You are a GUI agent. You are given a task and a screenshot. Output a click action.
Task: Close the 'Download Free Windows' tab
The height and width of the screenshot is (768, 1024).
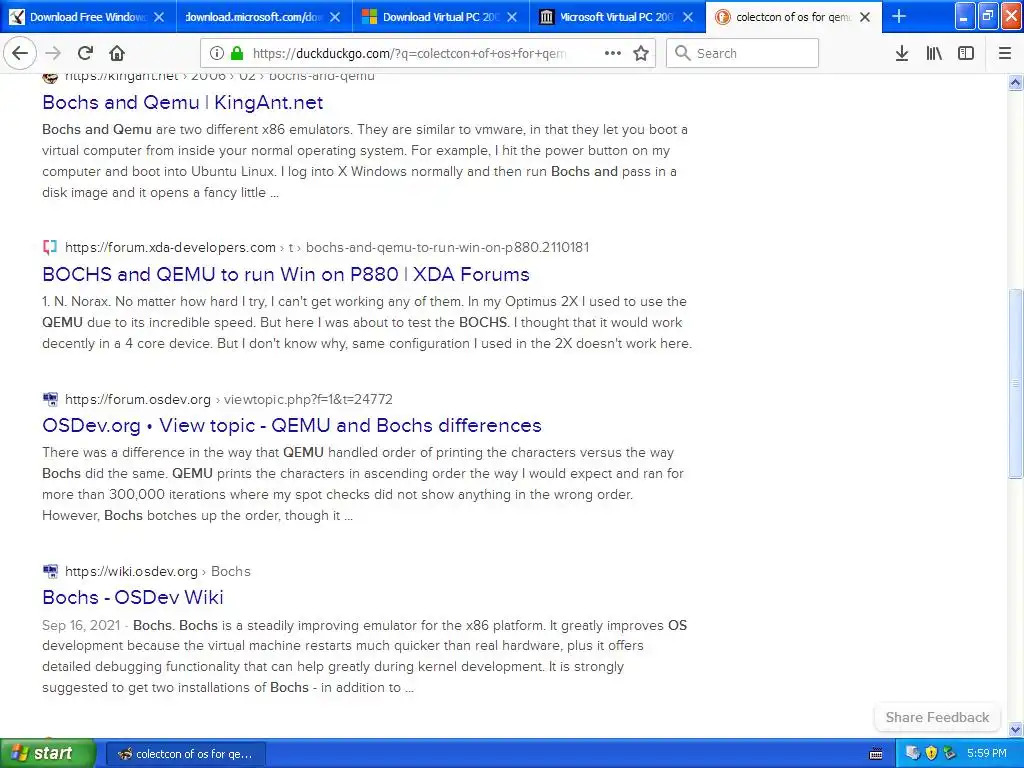159,17
